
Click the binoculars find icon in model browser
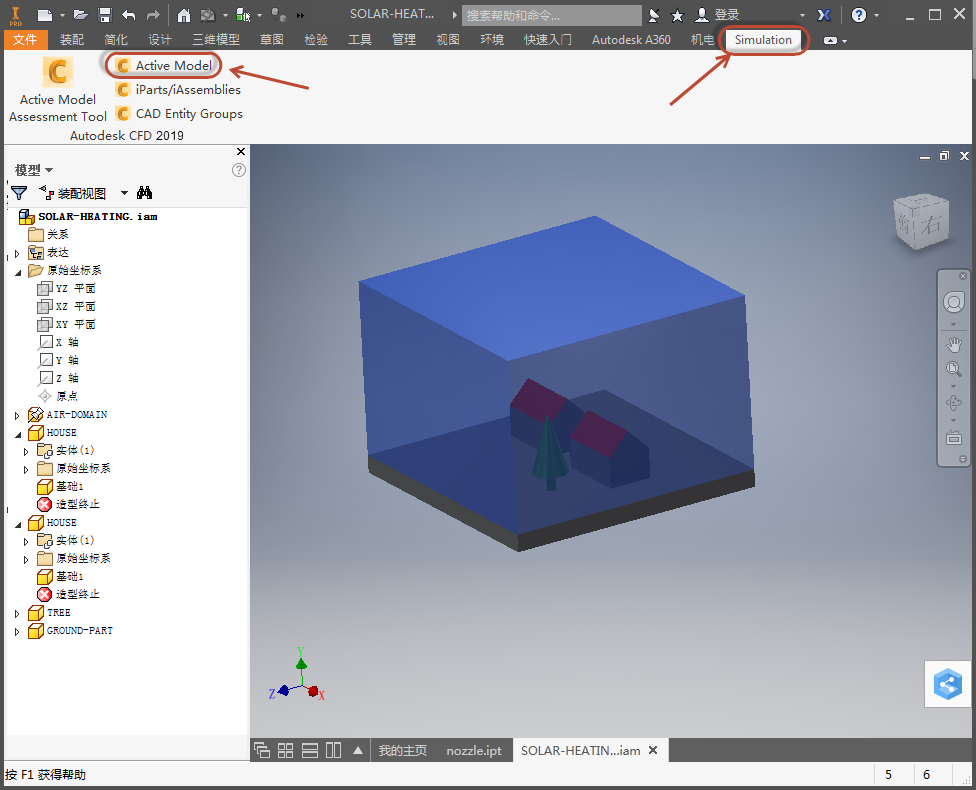(x=144, y=193)
